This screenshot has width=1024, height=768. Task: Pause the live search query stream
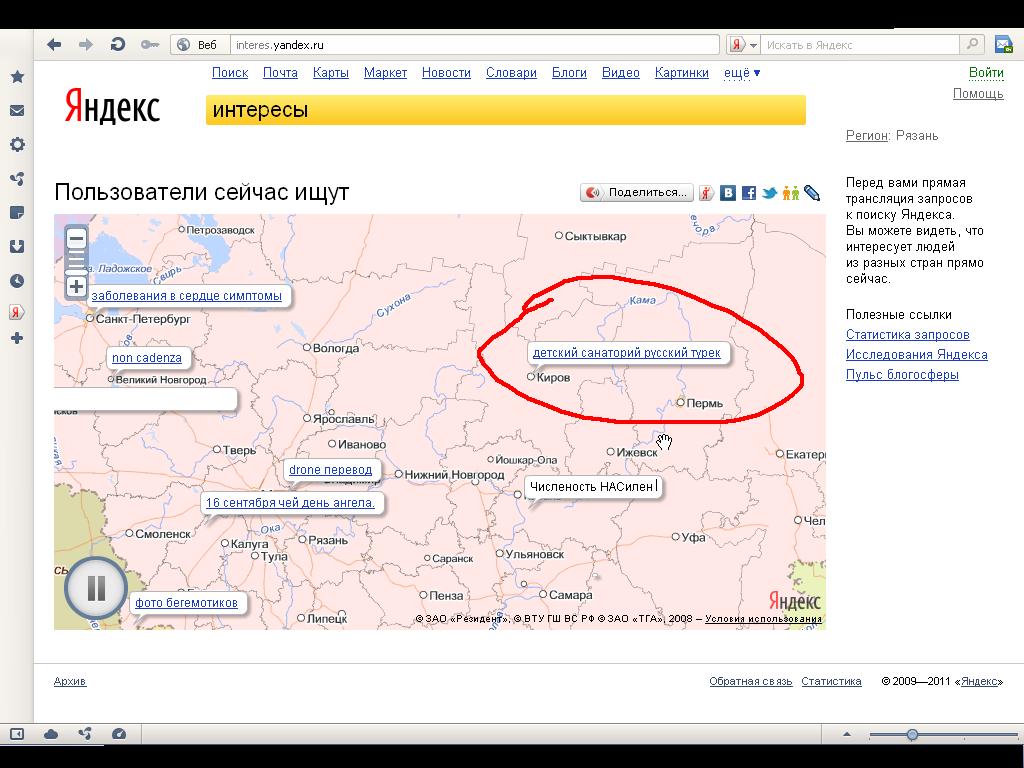point(96,588)
